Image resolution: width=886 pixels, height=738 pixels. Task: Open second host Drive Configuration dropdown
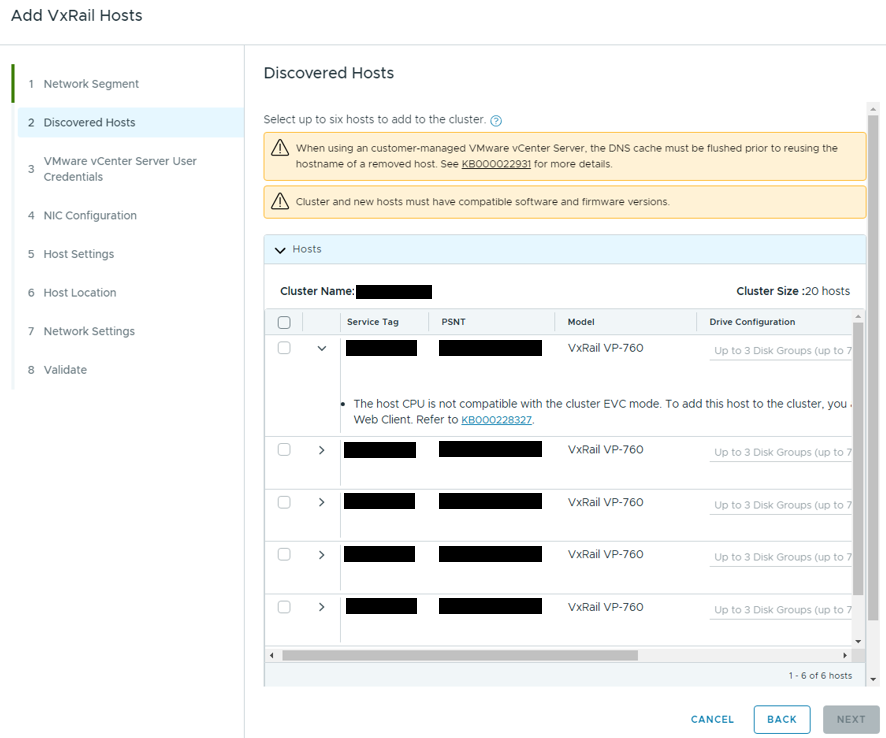[780, 453]
